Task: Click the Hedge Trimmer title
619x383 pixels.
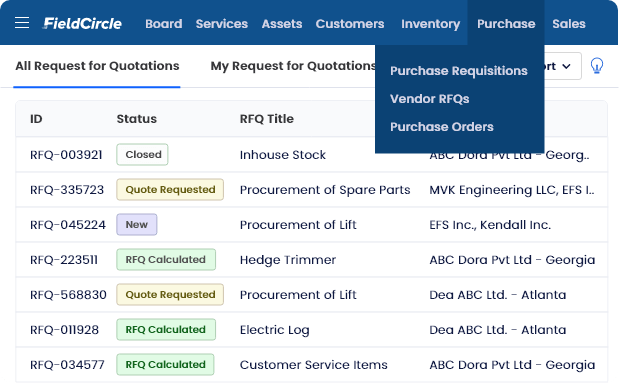Action: tap(288, 260)
